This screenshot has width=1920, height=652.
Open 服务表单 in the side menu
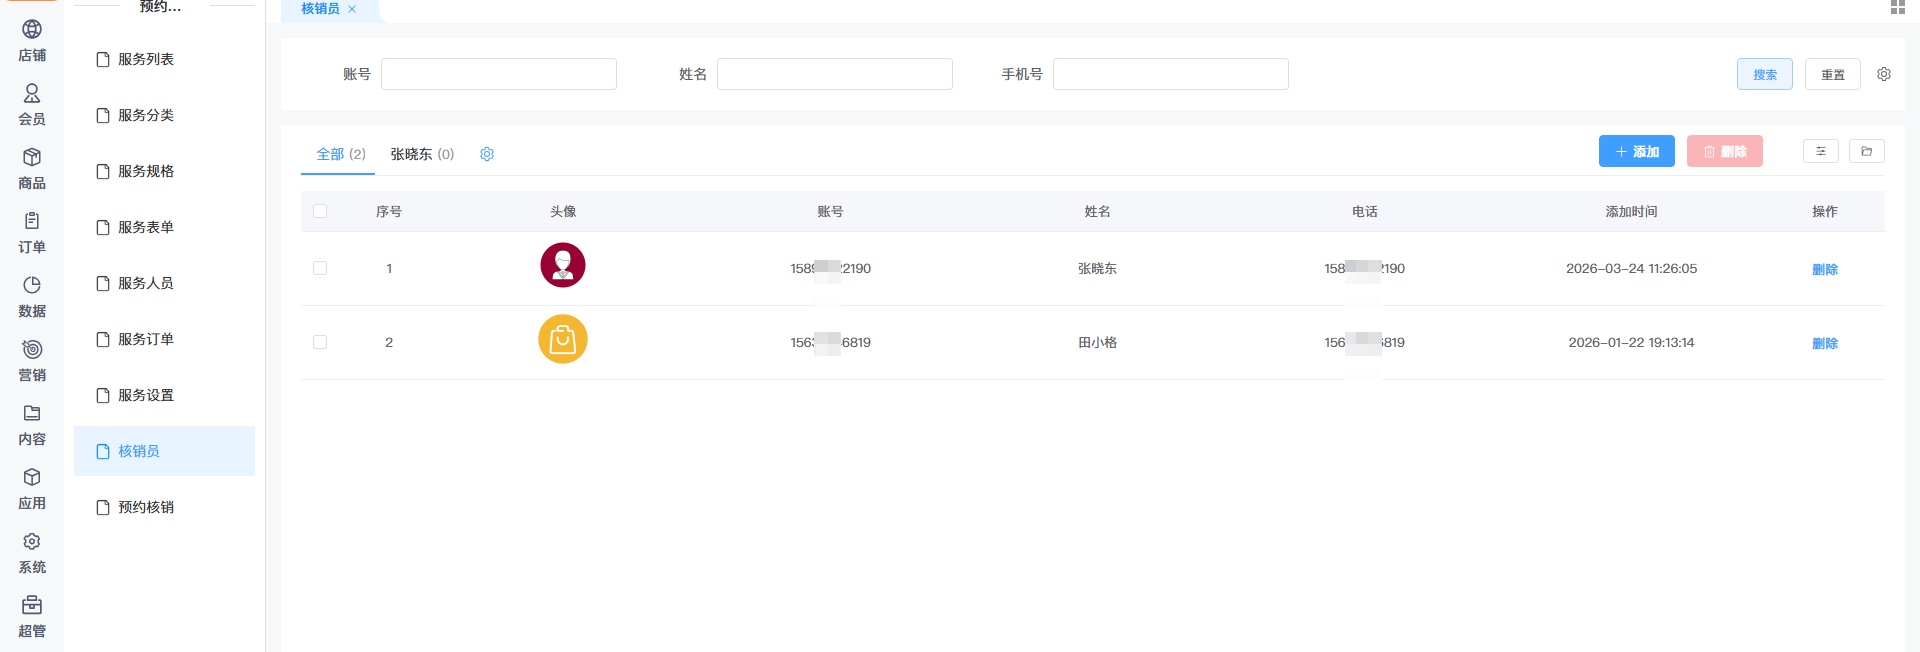click(165, 227)
